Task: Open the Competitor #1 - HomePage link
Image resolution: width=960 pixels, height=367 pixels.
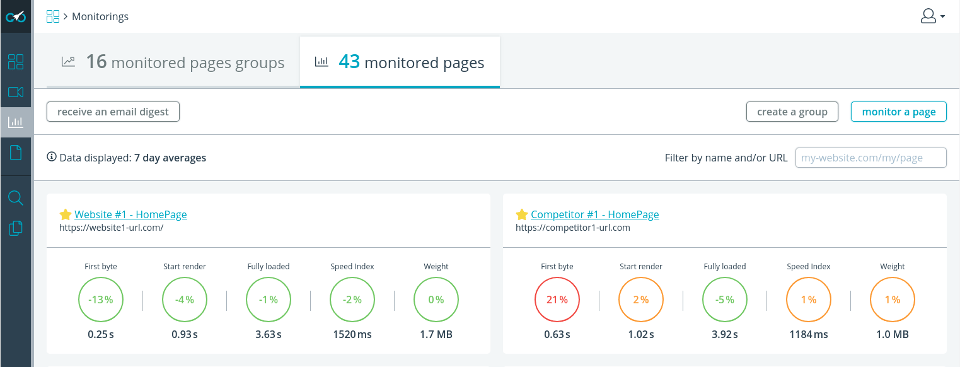Action: coord(595,214)
